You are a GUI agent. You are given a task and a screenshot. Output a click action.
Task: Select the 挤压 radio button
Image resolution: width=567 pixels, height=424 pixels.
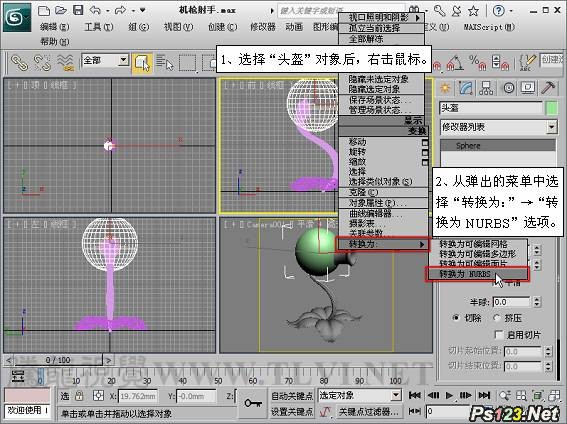497,318
